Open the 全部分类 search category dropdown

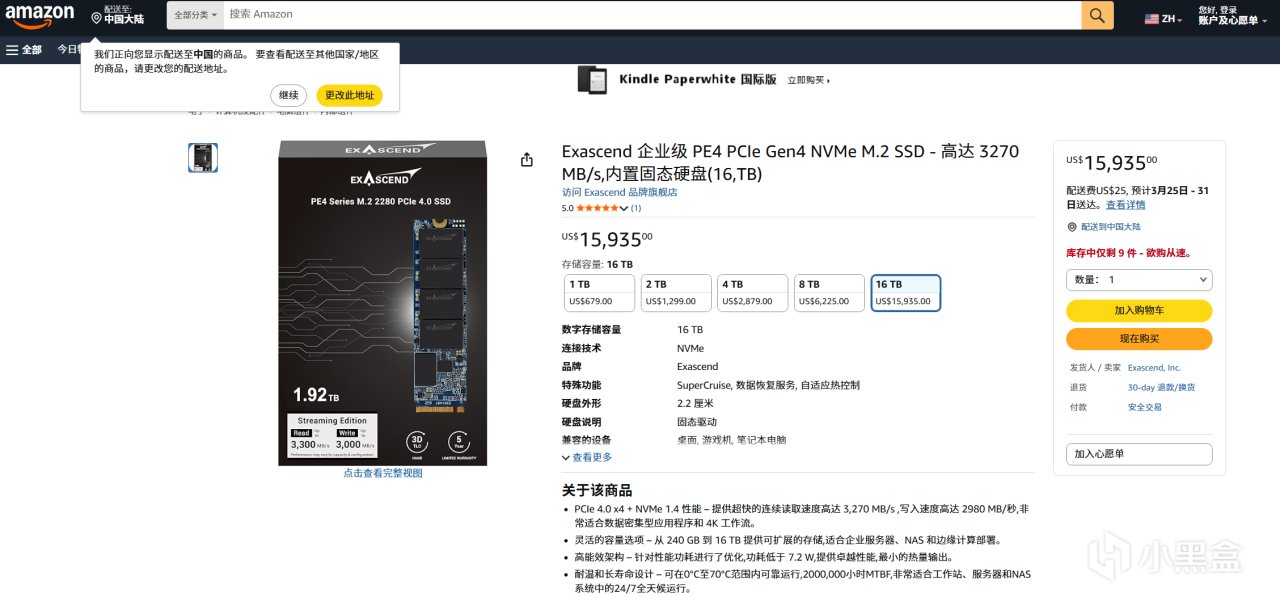(x=195, y=15)
